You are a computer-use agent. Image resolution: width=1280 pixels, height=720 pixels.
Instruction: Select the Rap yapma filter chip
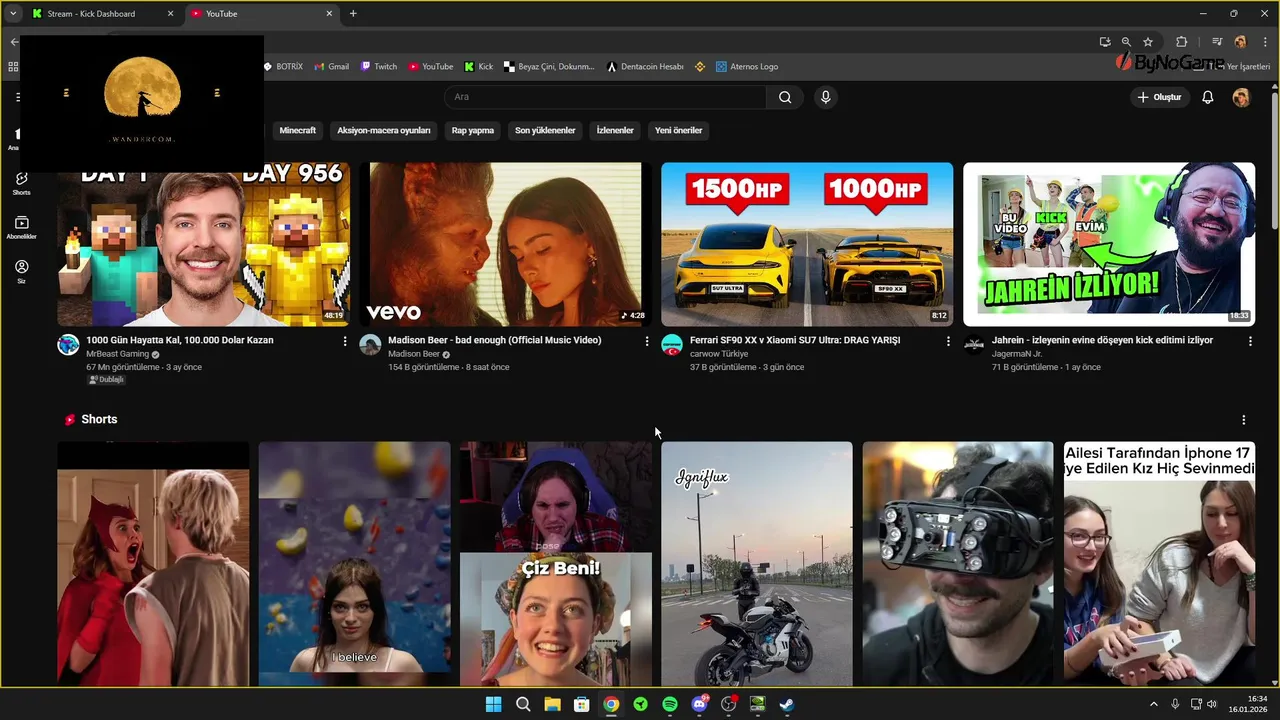[x=473, y=130]
